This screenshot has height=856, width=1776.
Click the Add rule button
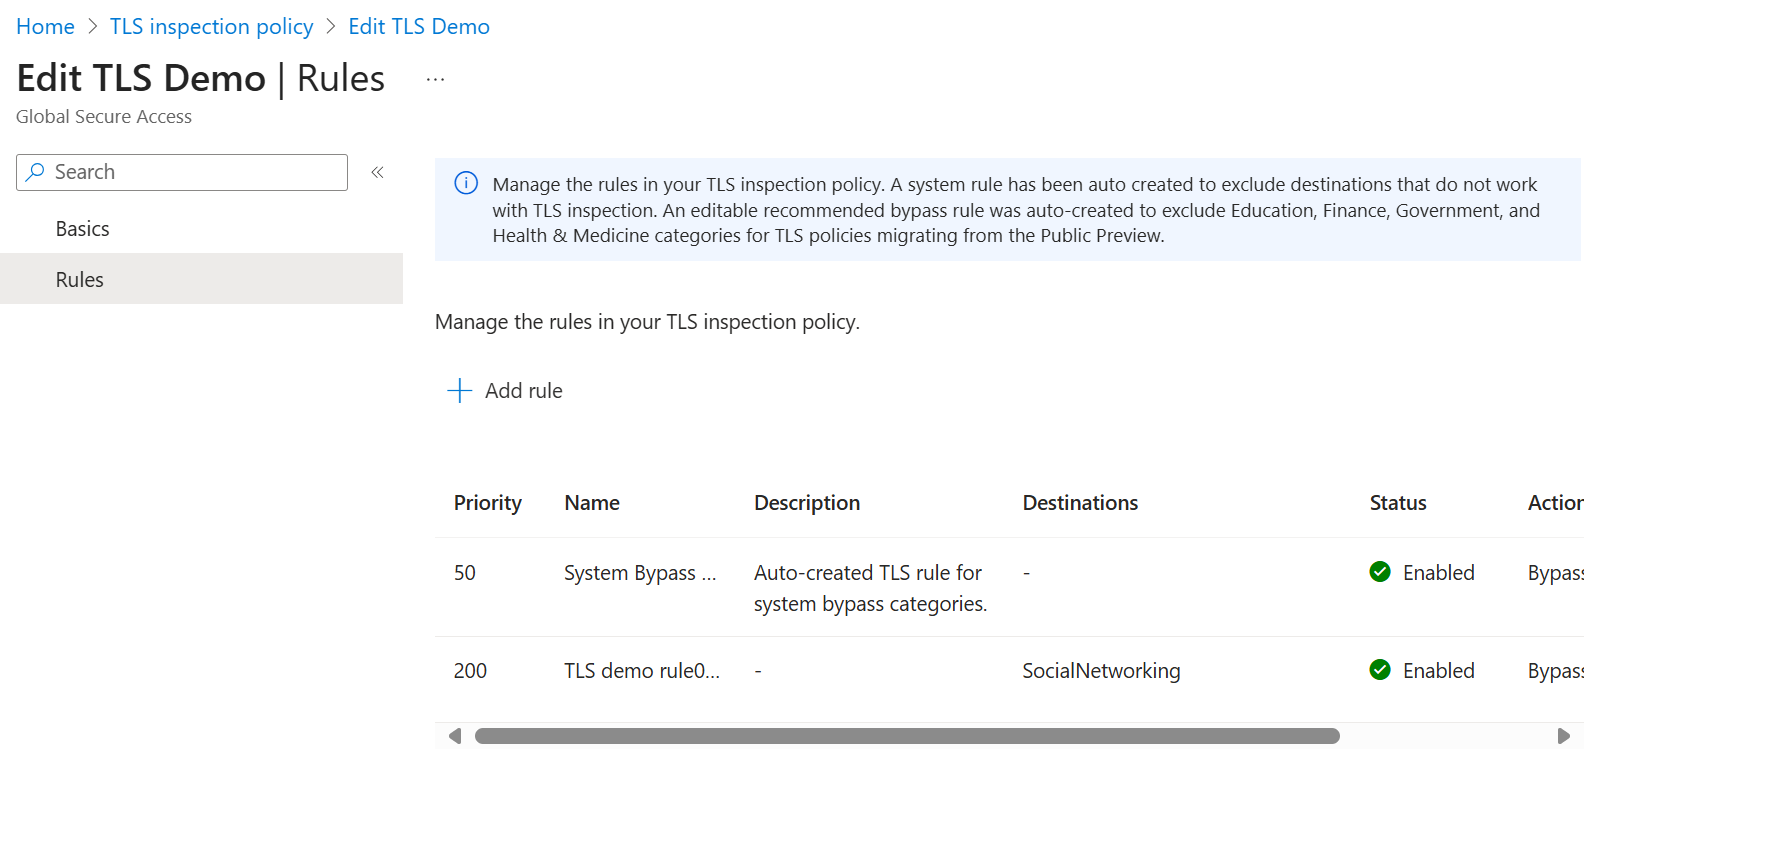[523, 391]
